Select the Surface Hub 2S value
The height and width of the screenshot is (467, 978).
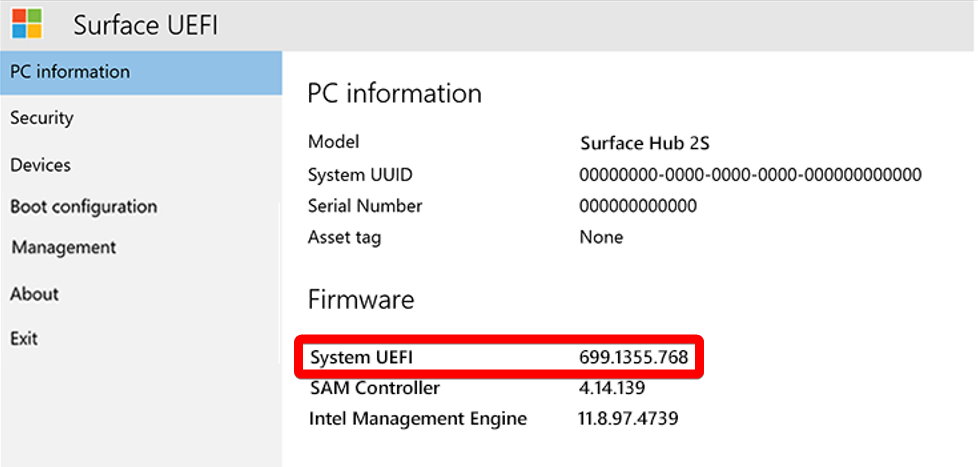click(x=645, y=144)
